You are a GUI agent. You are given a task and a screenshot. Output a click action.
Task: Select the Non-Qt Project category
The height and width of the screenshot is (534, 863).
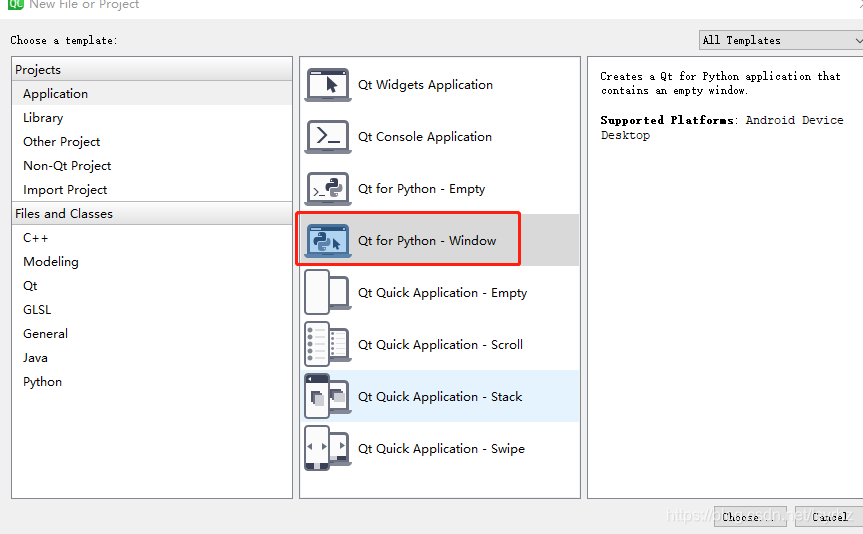(152, 166)
